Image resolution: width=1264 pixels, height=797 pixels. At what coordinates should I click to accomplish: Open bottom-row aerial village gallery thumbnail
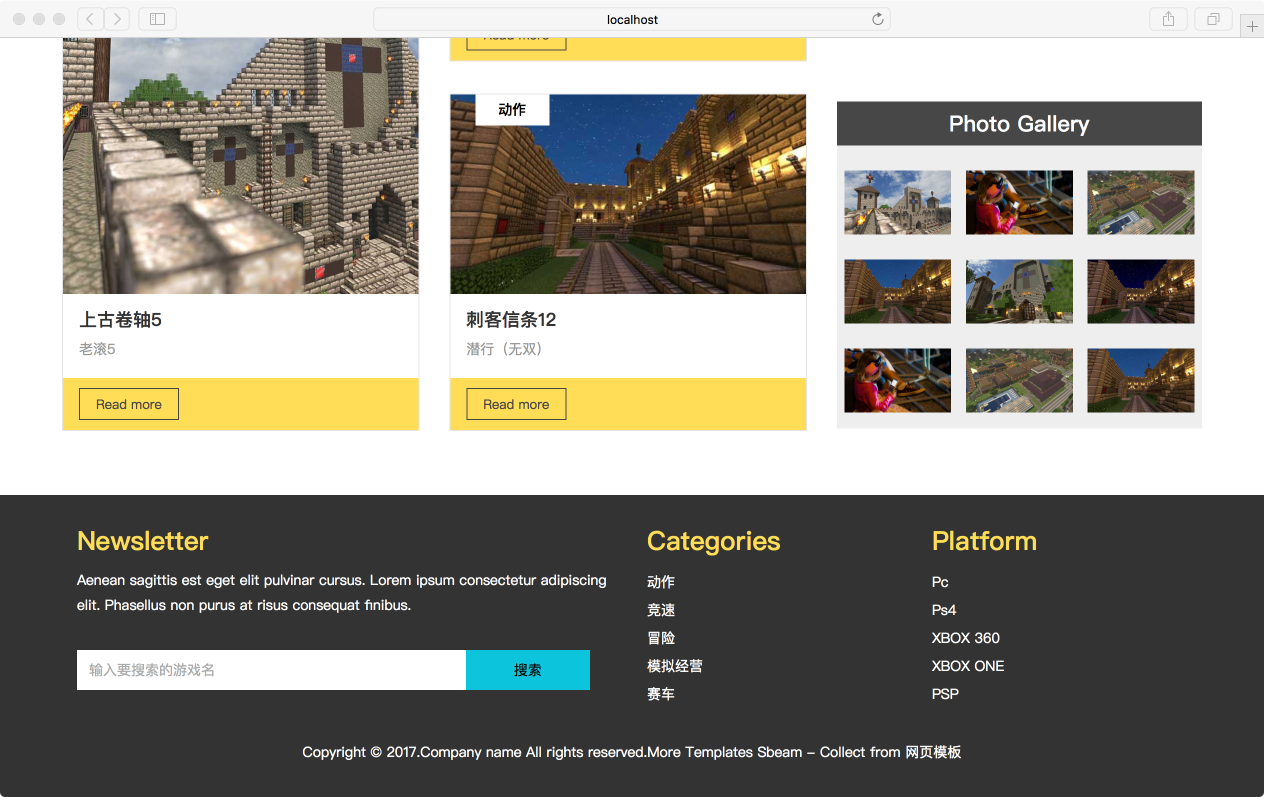(x=1019, y=380)
